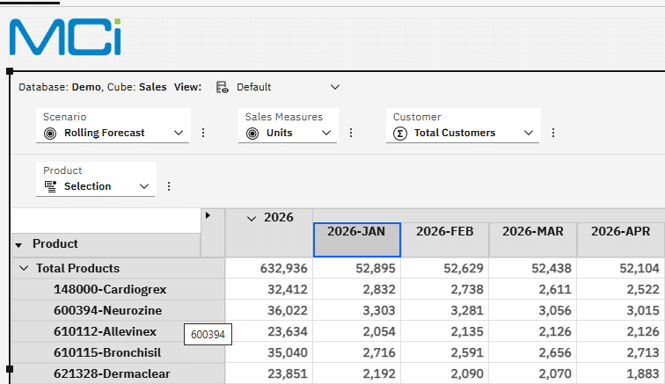The width and height of the screenshot is (665, 384).
Task: Click Bronchisil April cell 2,713
Action: [x=621, y=353]
